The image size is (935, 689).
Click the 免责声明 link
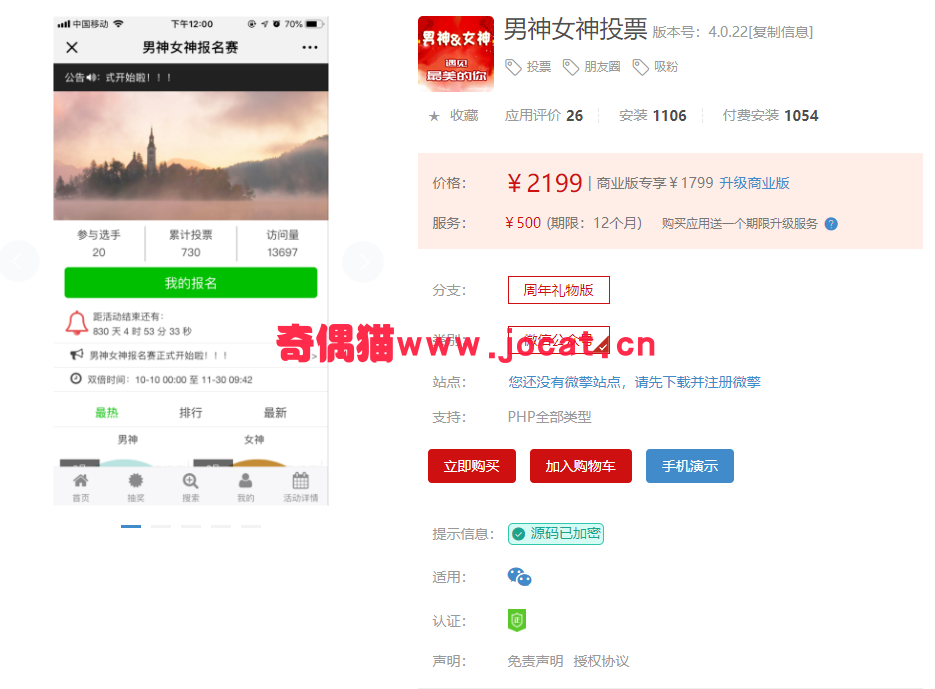click(x=535, y=661)
